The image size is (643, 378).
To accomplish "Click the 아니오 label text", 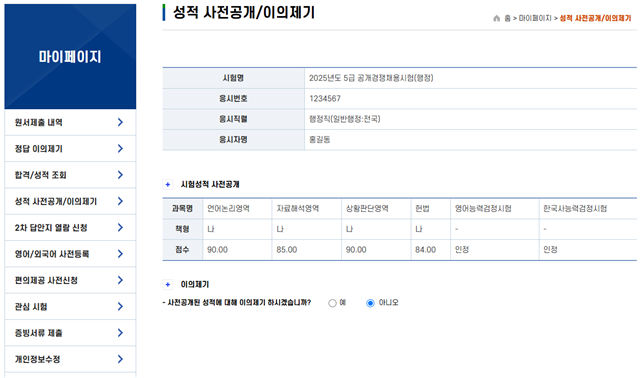I will click(x=388, y=303).
